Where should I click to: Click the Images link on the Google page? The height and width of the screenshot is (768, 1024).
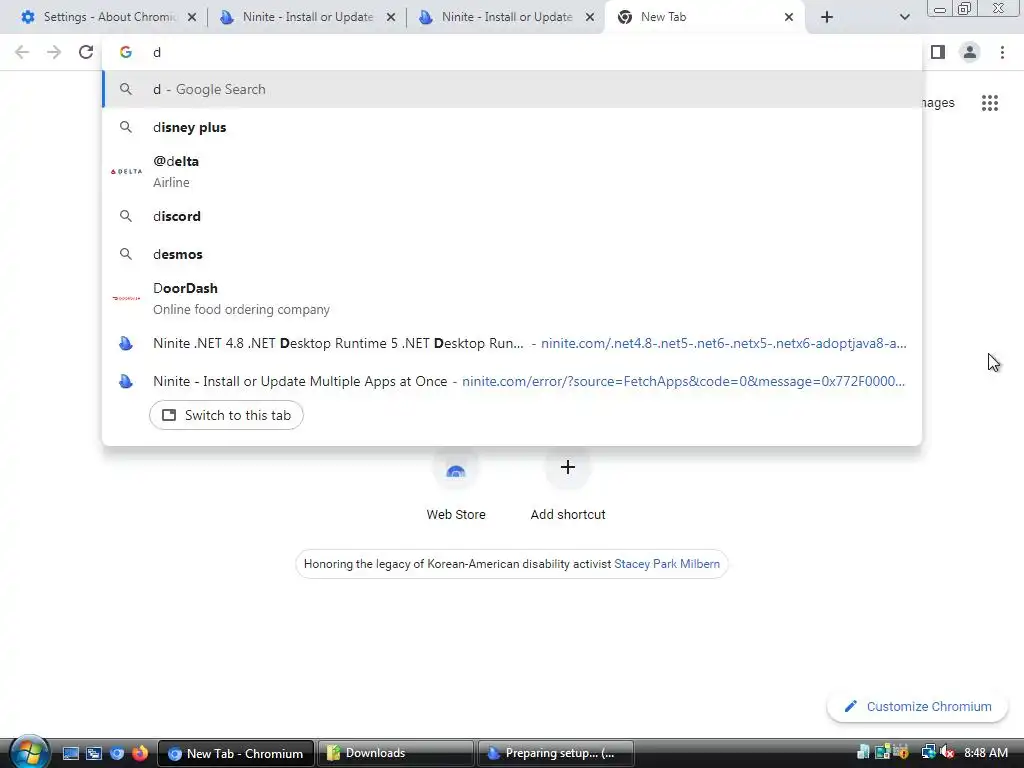(x=939, y=103)
